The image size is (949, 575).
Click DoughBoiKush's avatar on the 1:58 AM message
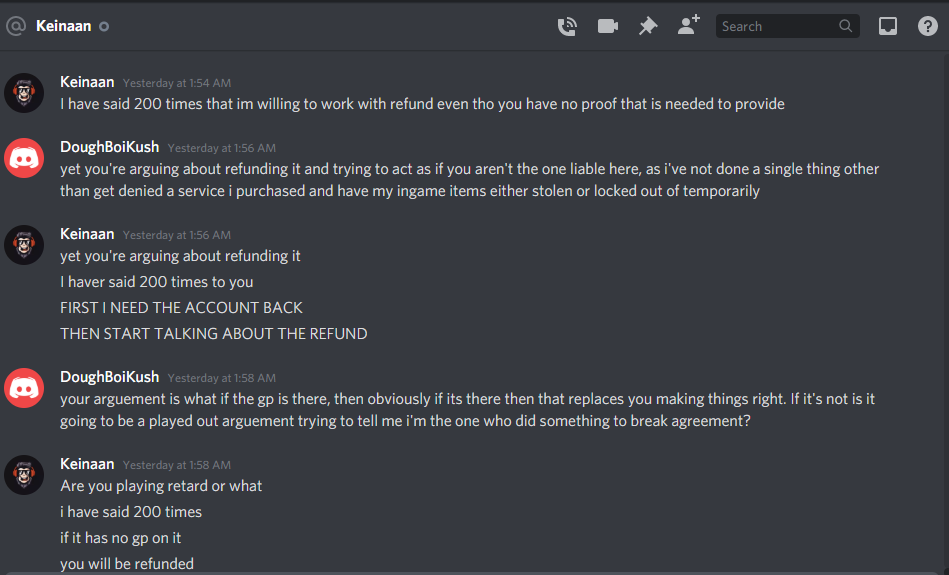click(24, 388)
